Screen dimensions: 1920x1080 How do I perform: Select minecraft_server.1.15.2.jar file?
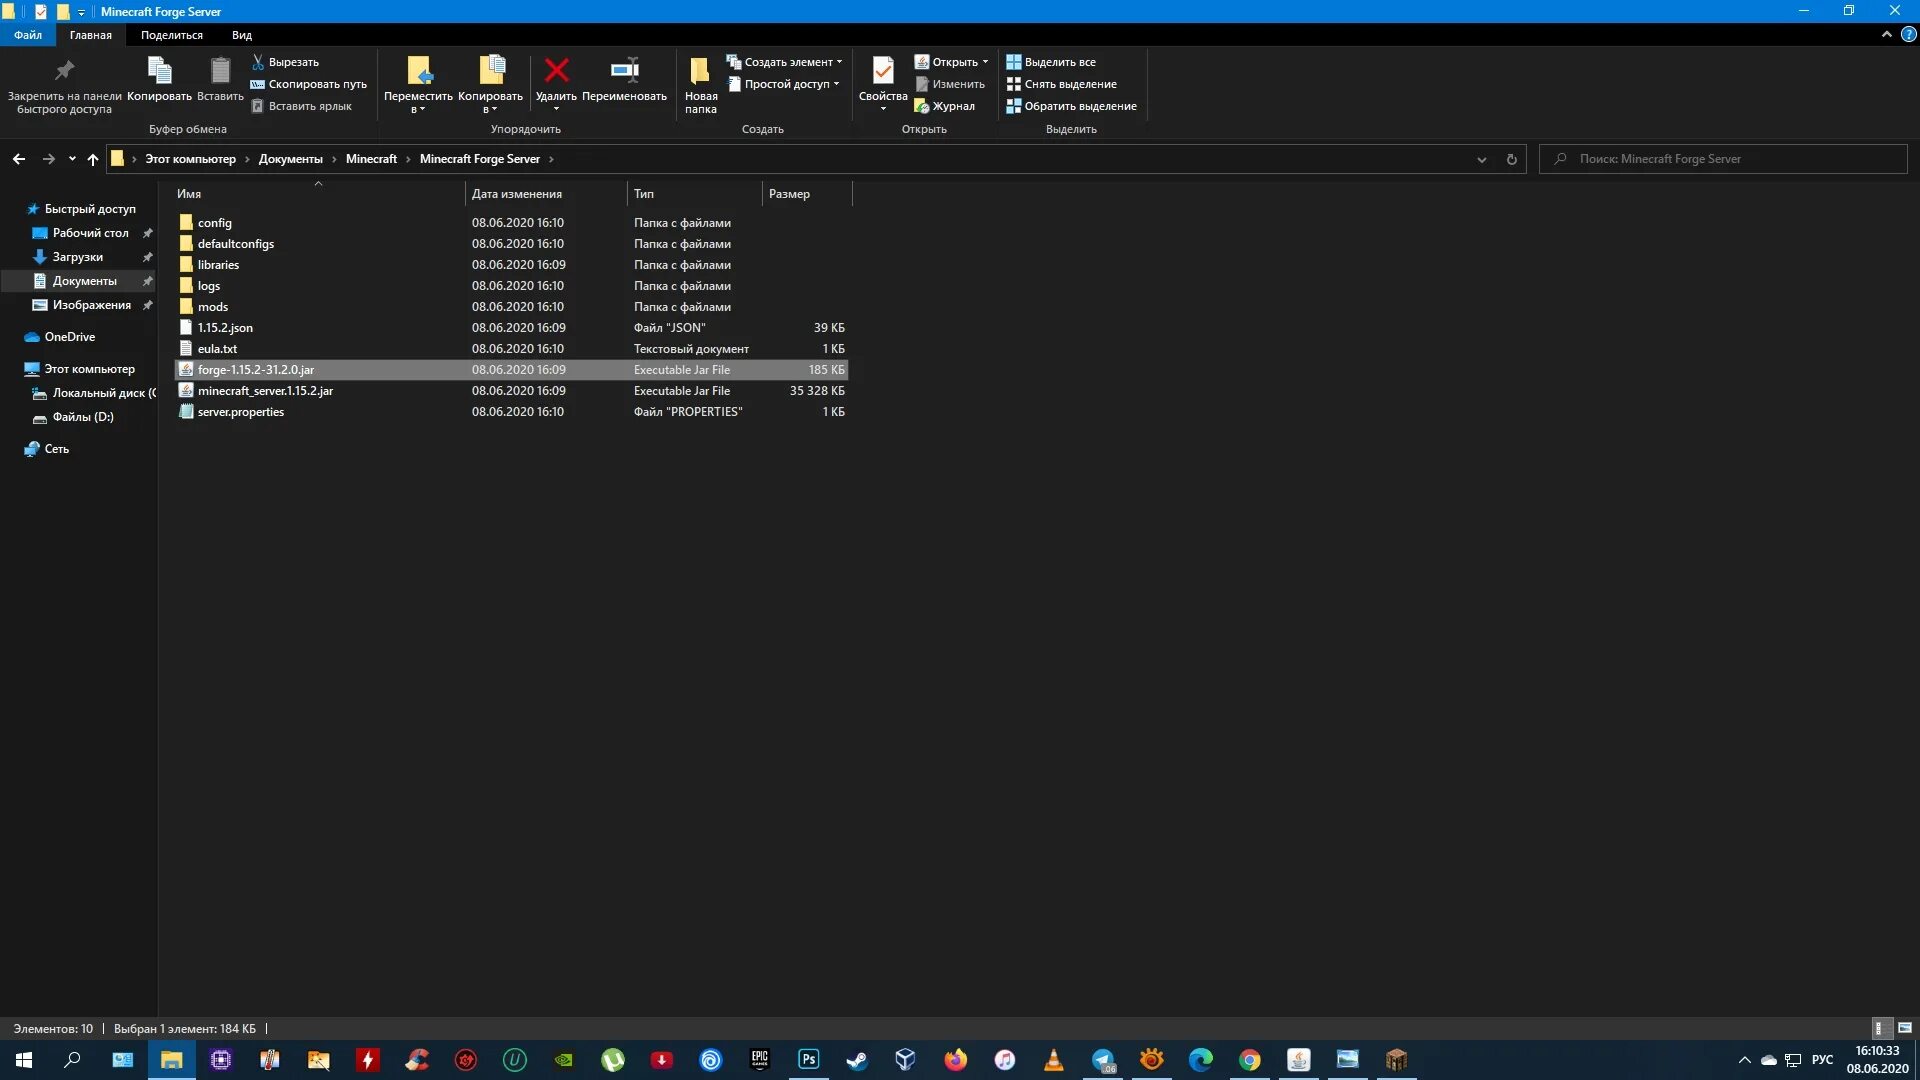click(511, 391)
